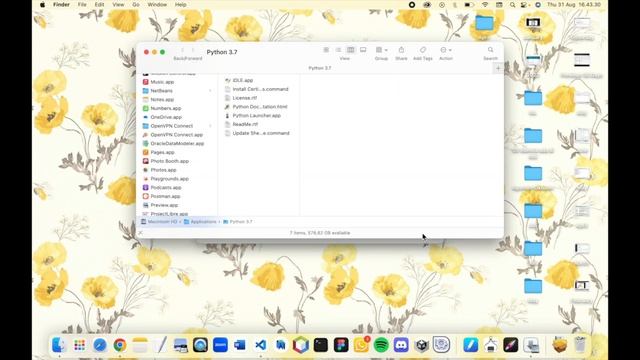
Task: Click the Search magnifier in Finder toolbar
Action: click(491, 50)
